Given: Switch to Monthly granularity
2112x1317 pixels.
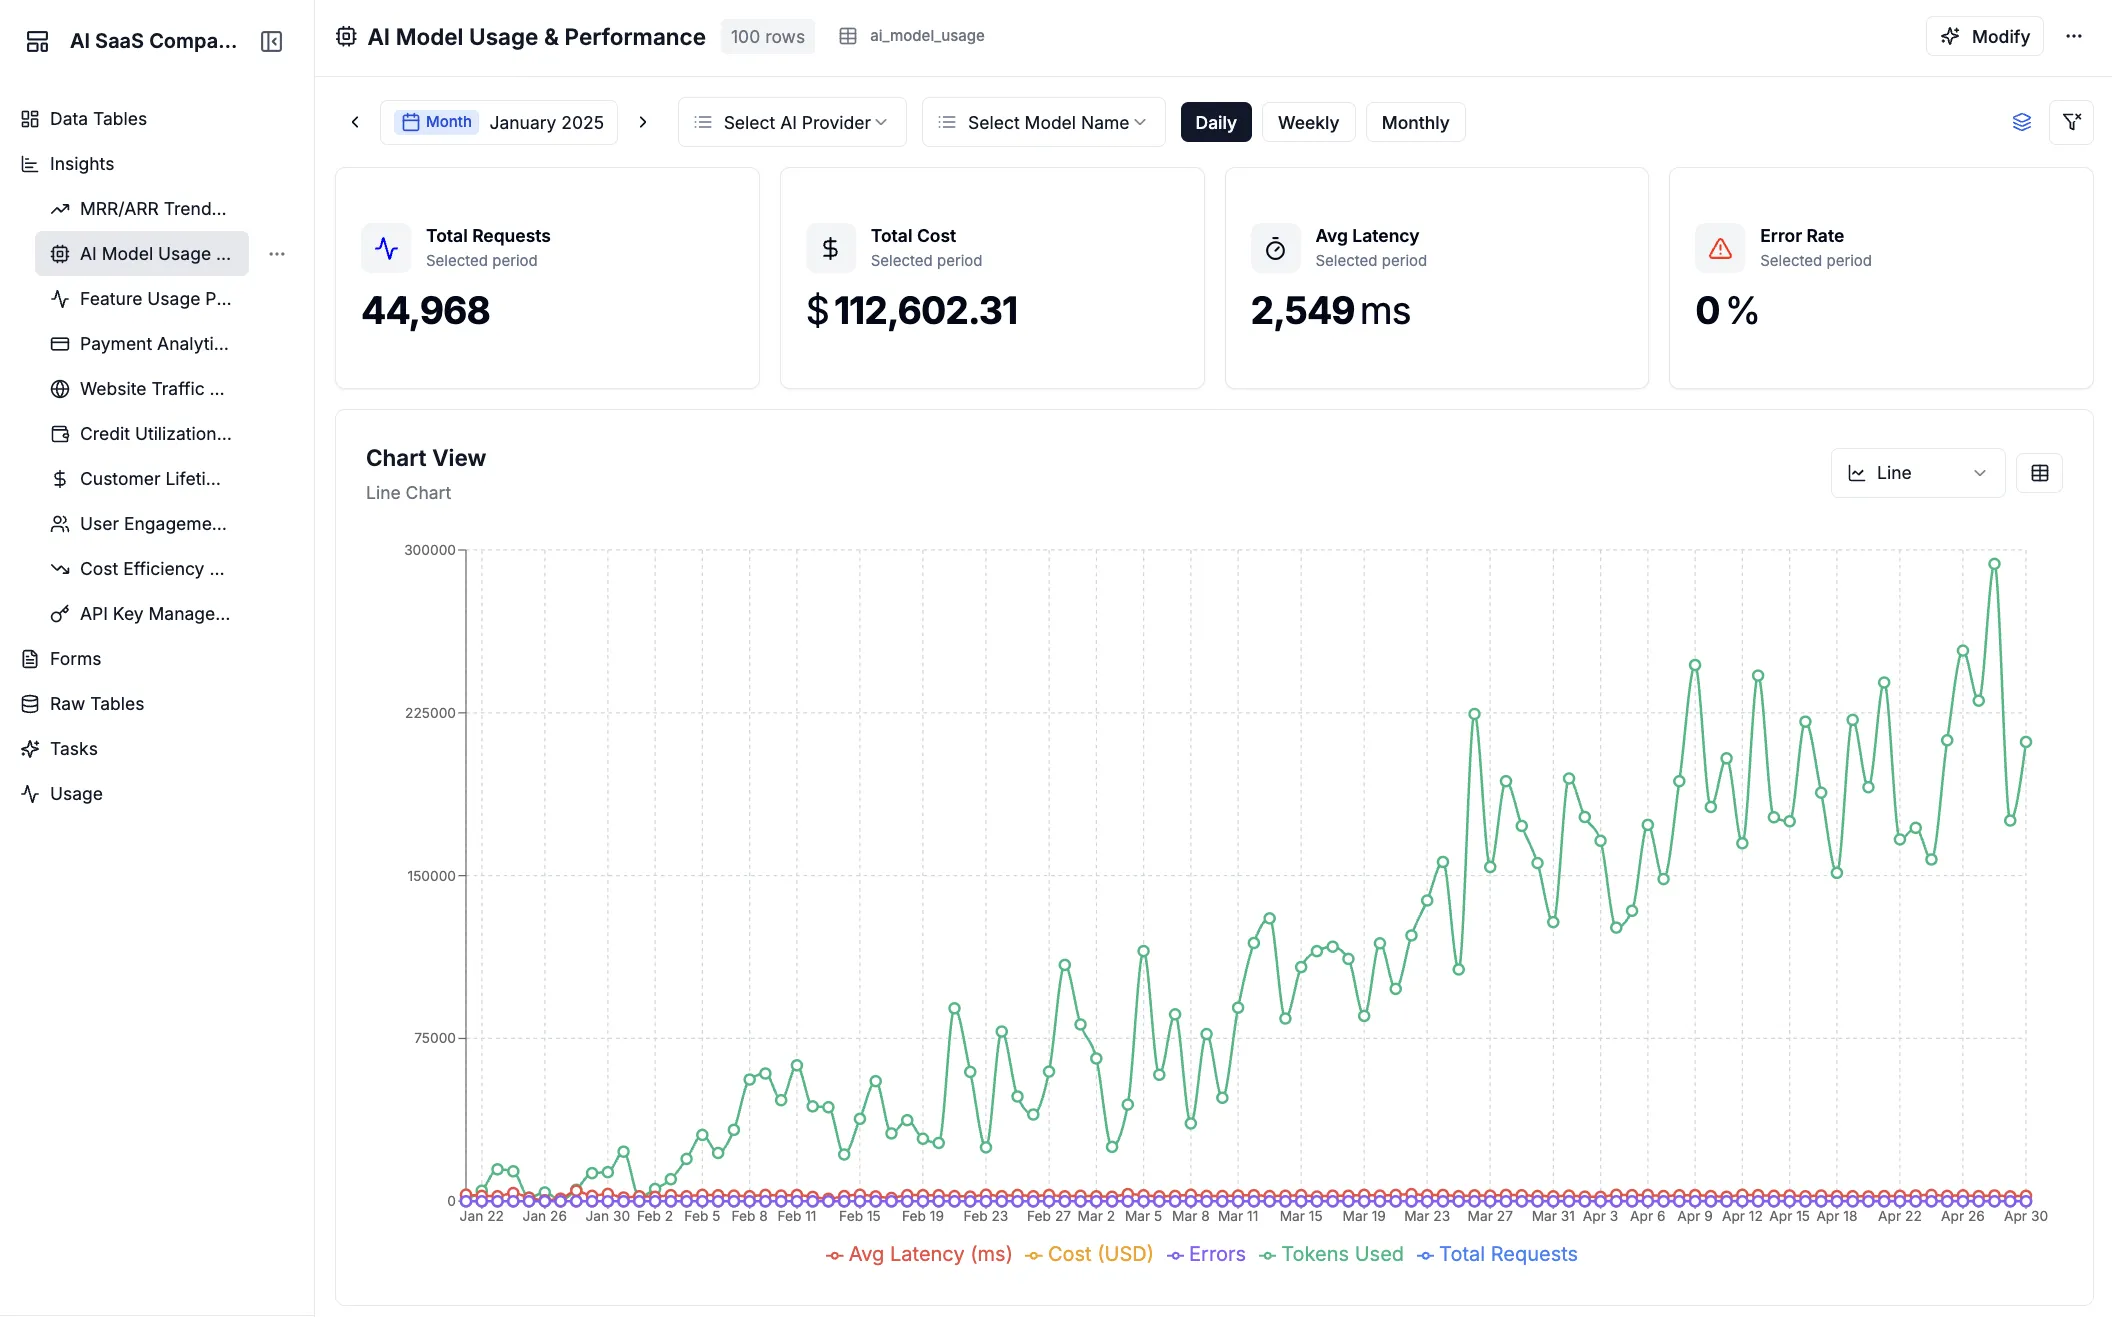Looking at the screenshot, I should pos(1414,122).
